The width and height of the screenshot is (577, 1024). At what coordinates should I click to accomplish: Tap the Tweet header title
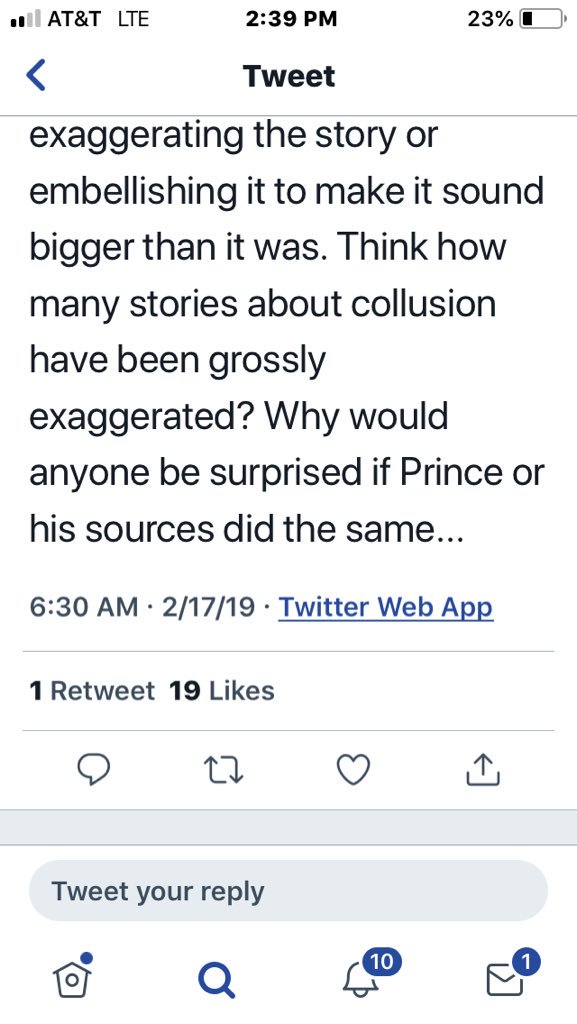coord(288,76)
